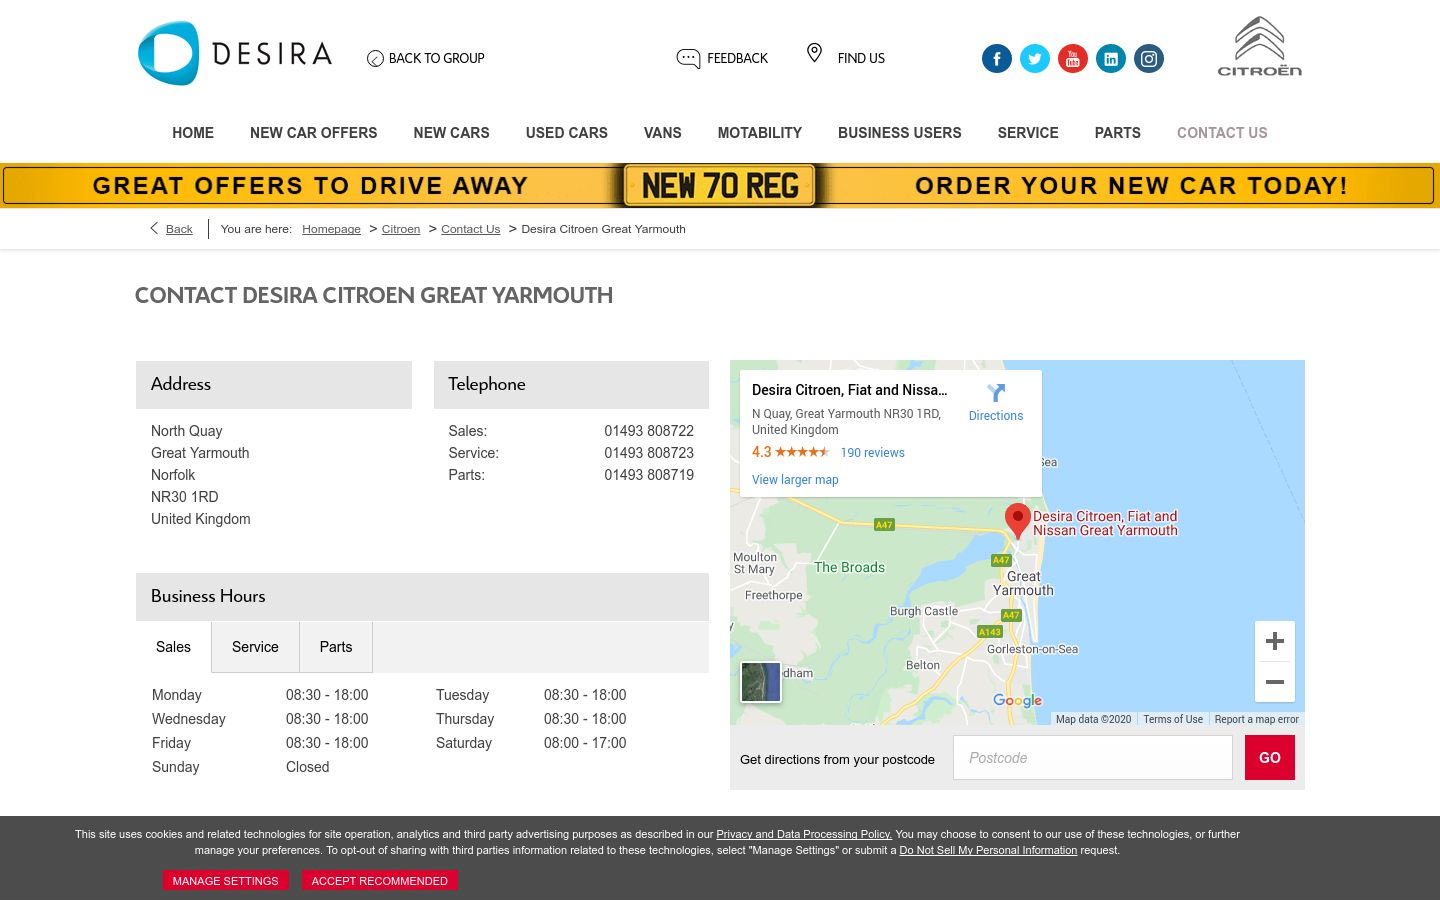Click the Service phone number 01493 808723

[649, 453]
